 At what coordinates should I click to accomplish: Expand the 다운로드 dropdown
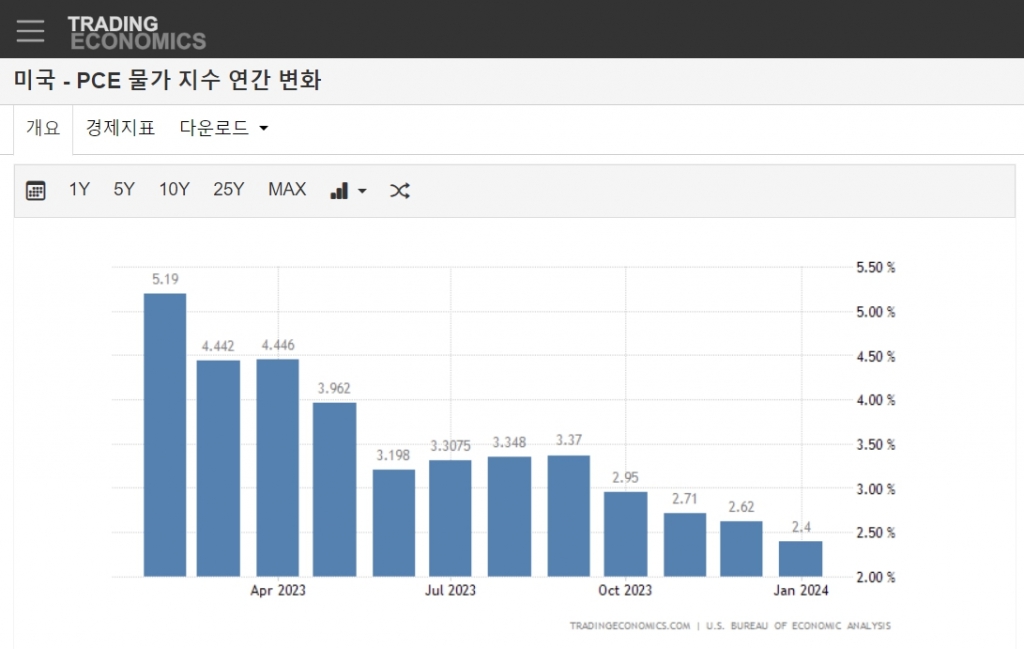(x=224, y=128)
